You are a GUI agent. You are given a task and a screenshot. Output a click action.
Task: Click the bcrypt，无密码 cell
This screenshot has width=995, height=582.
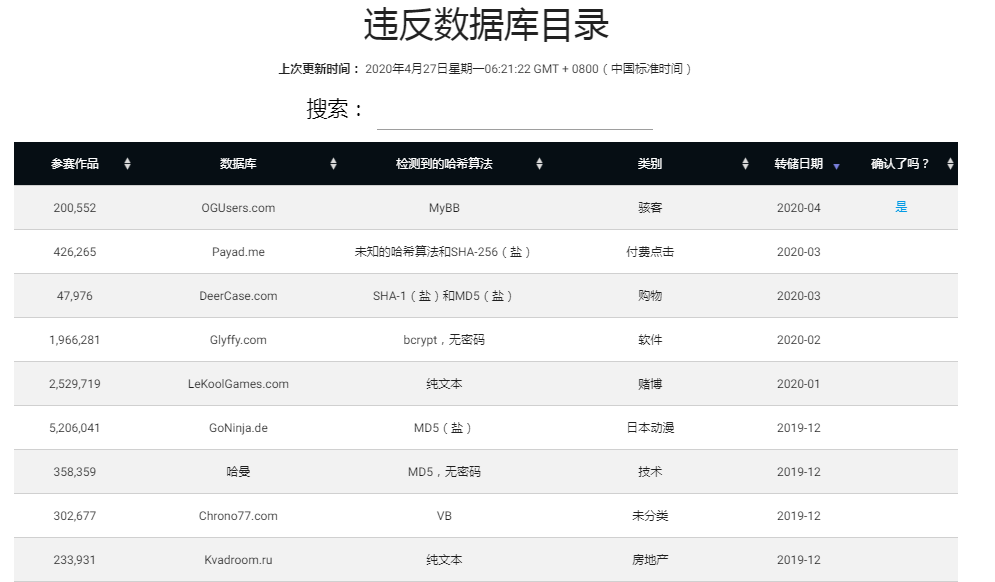click(444, 340)
